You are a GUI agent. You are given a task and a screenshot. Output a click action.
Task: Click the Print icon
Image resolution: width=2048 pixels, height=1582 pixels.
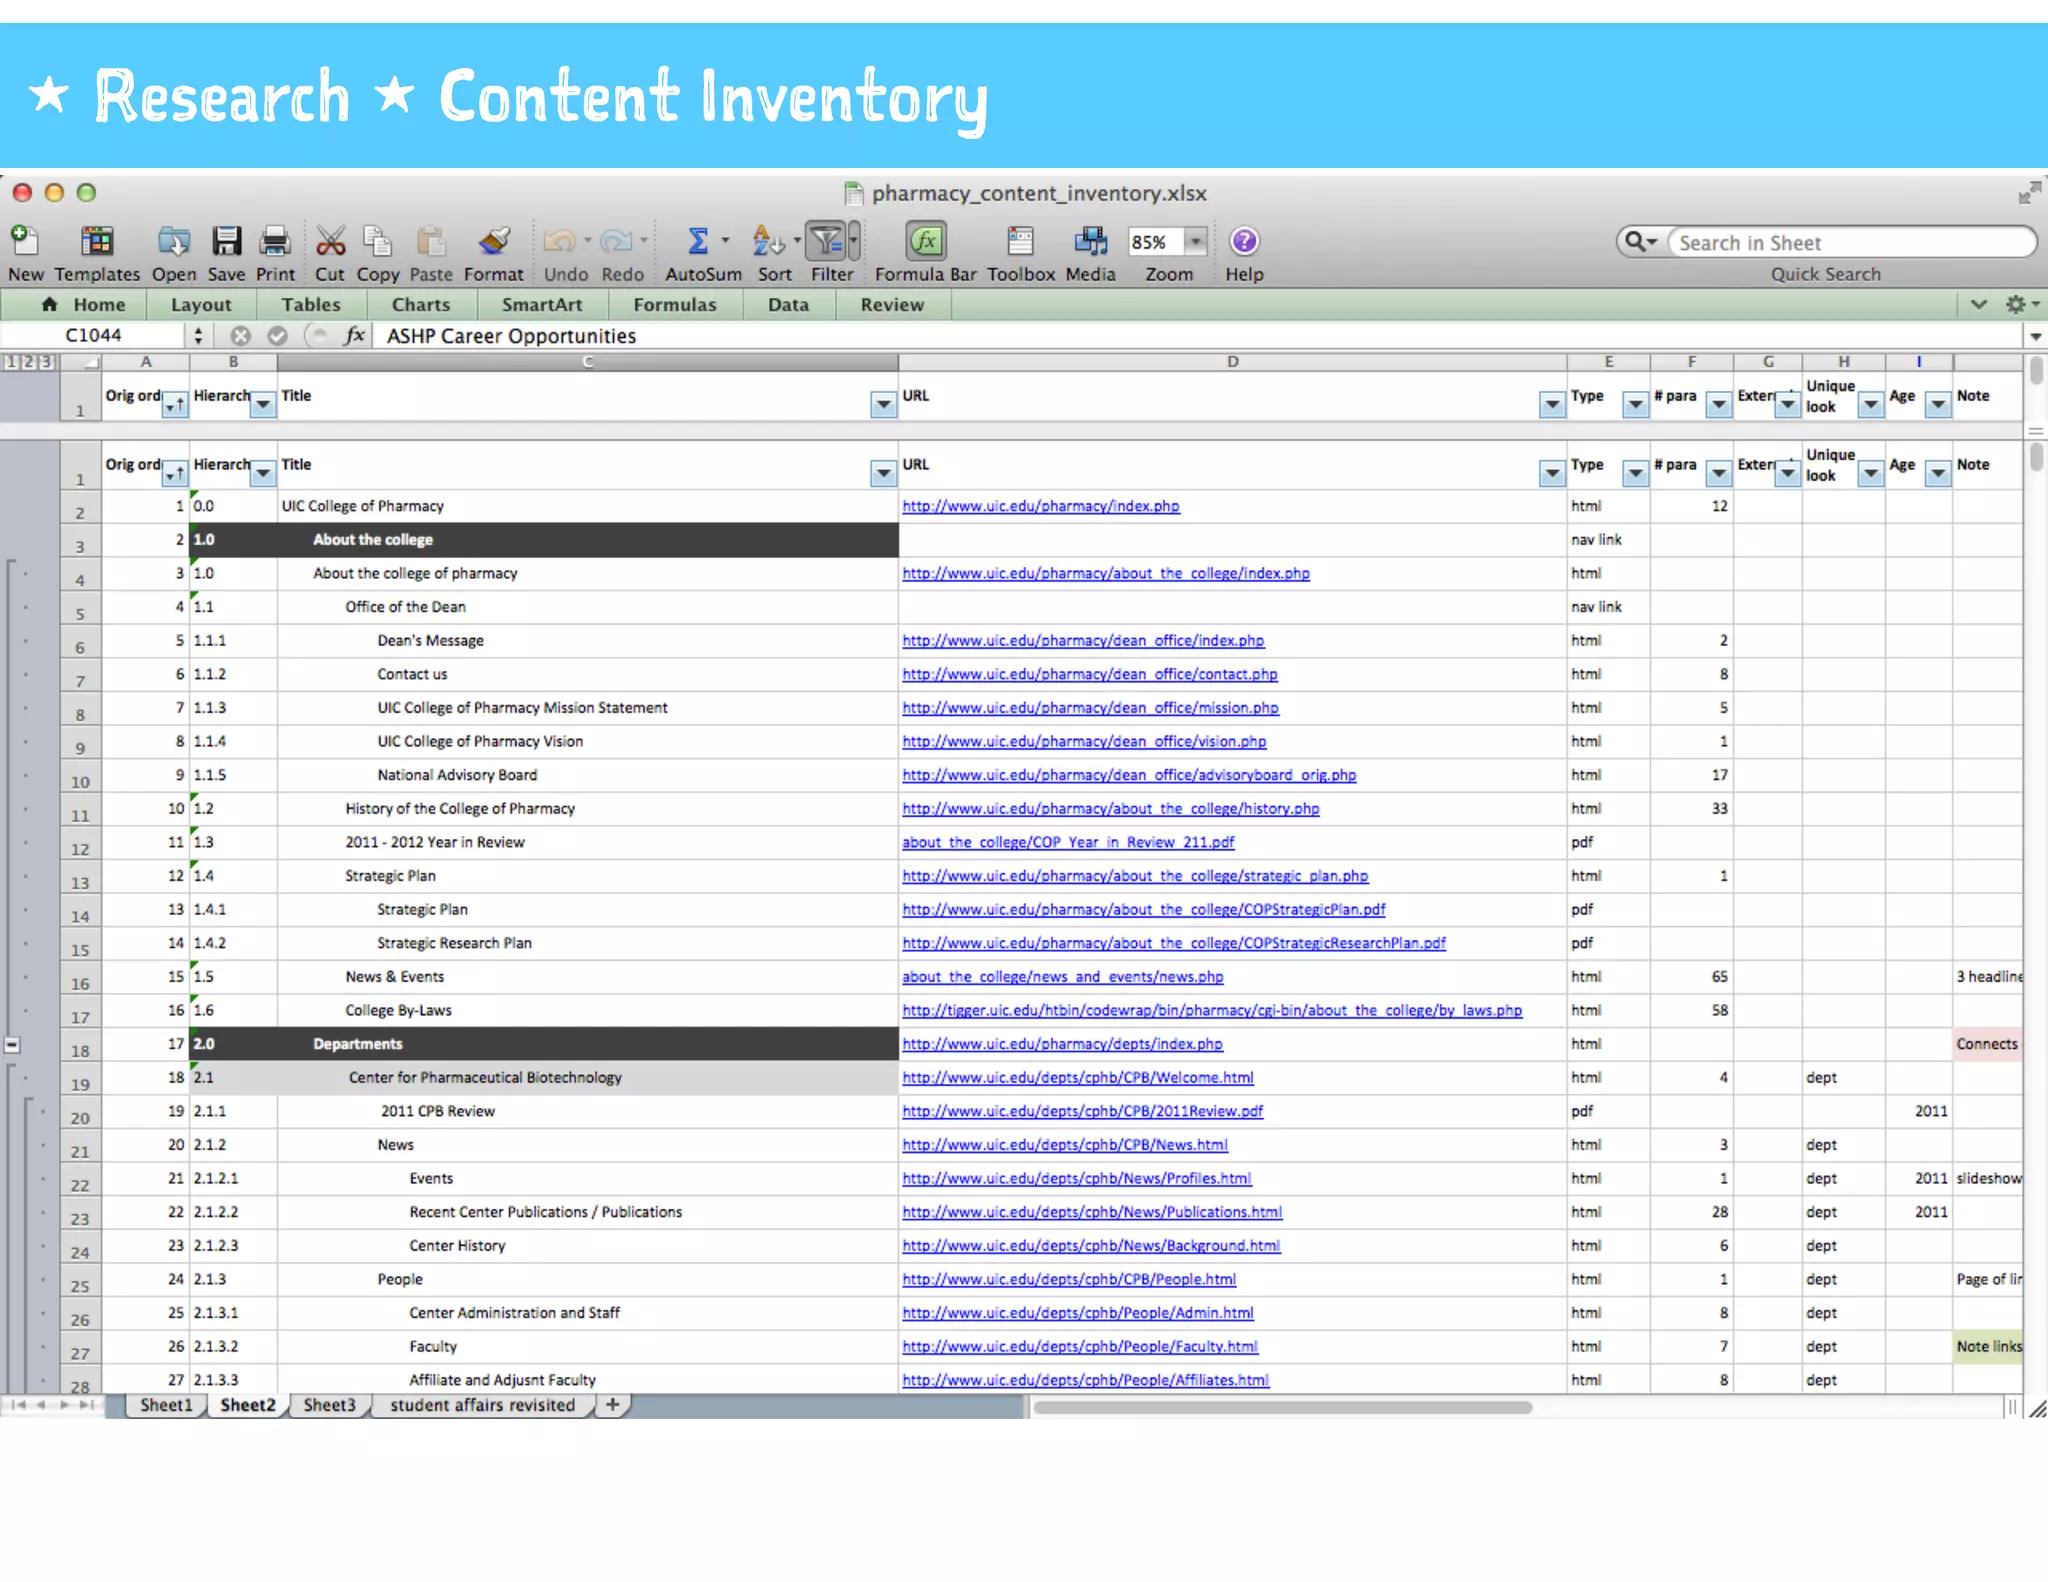tap(275, 241)
